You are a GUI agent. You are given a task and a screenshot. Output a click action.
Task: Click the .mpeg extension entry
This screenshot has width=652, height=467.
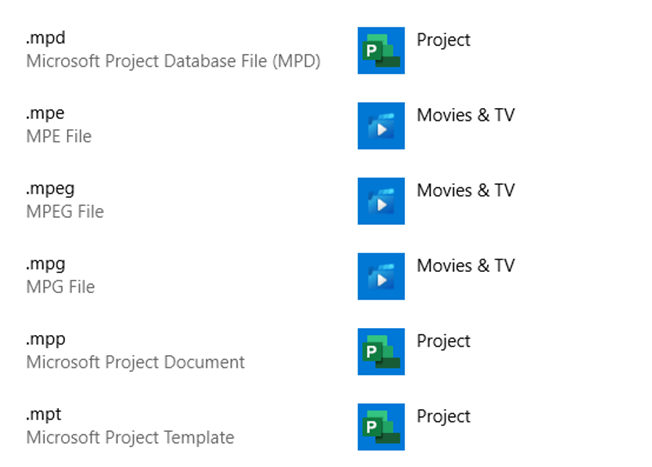tap(50, 189)
